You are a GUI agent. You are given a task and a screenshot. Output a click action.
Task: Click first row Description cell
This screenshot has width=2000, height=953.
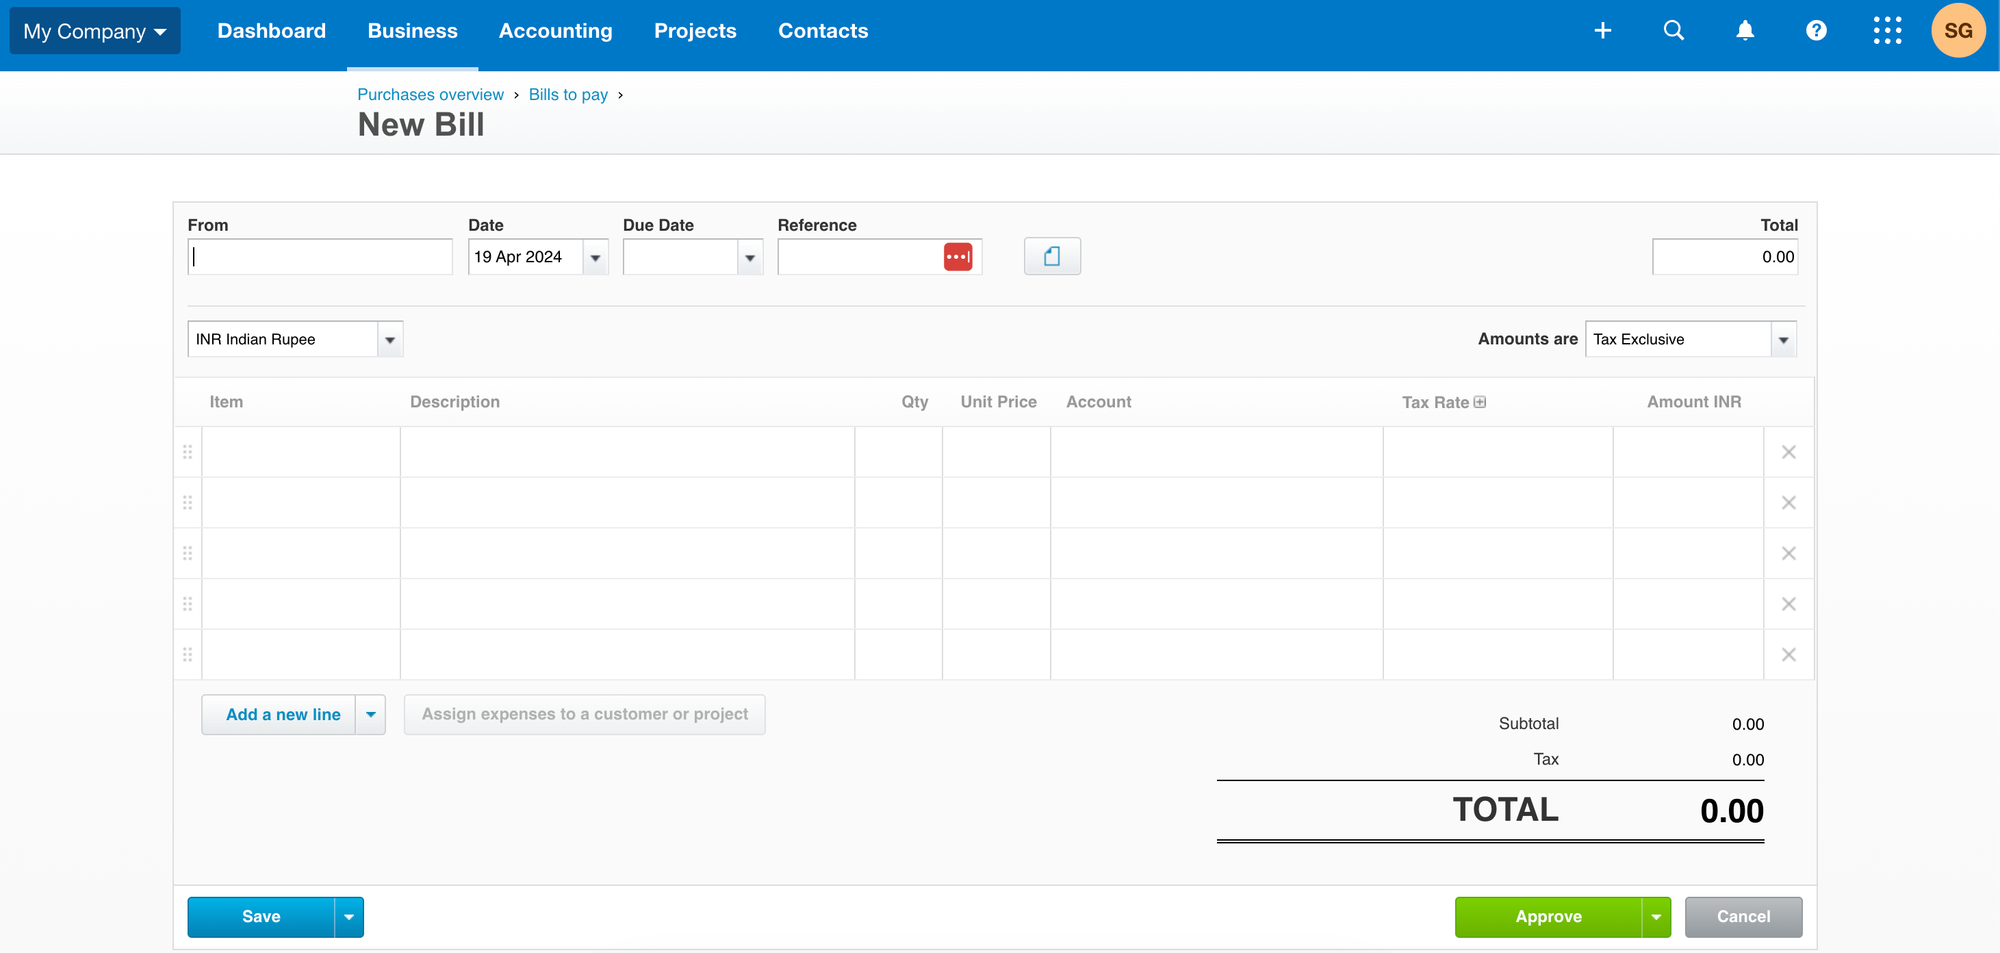[627, 452]
